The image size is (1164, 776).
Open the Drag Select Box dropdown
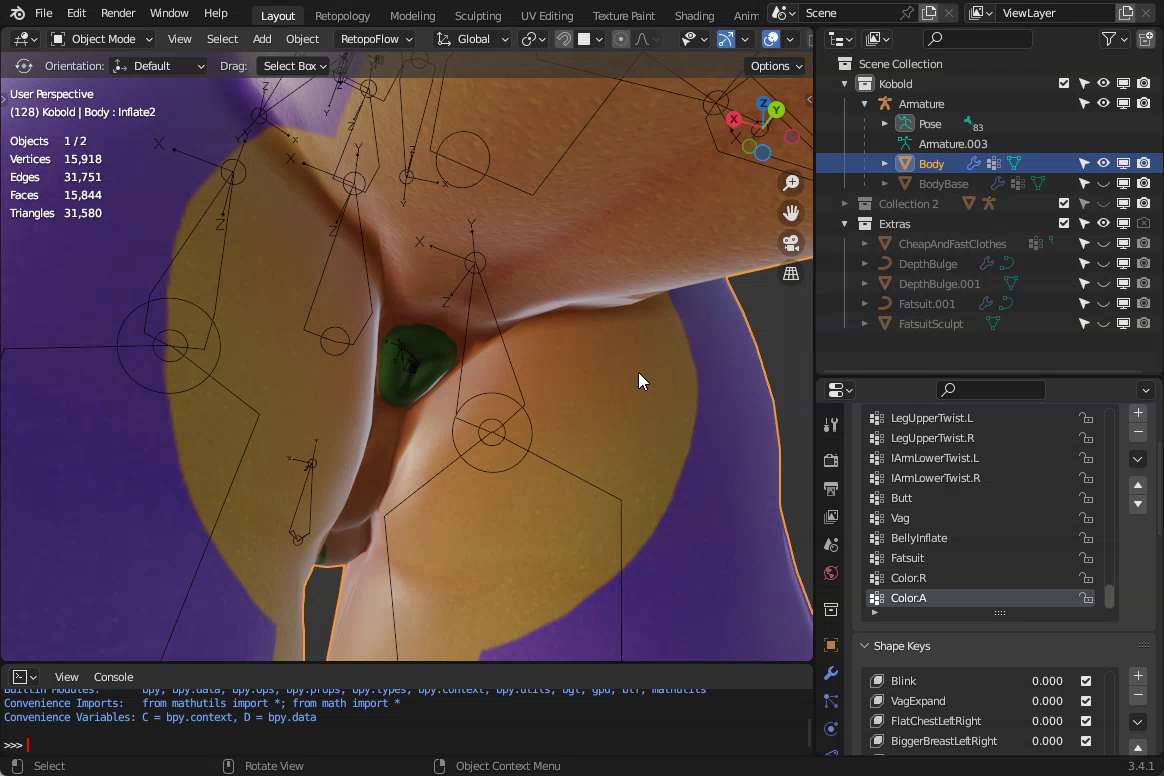[294, 66]
